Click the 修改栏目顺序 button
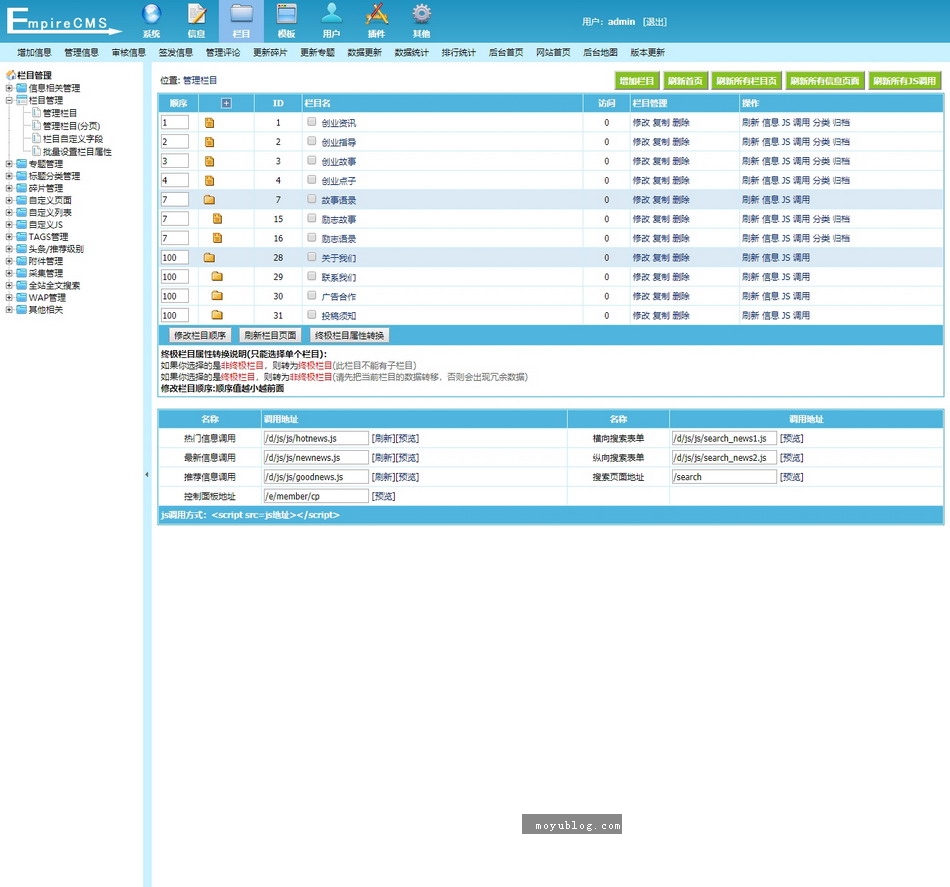 point(200,335)
